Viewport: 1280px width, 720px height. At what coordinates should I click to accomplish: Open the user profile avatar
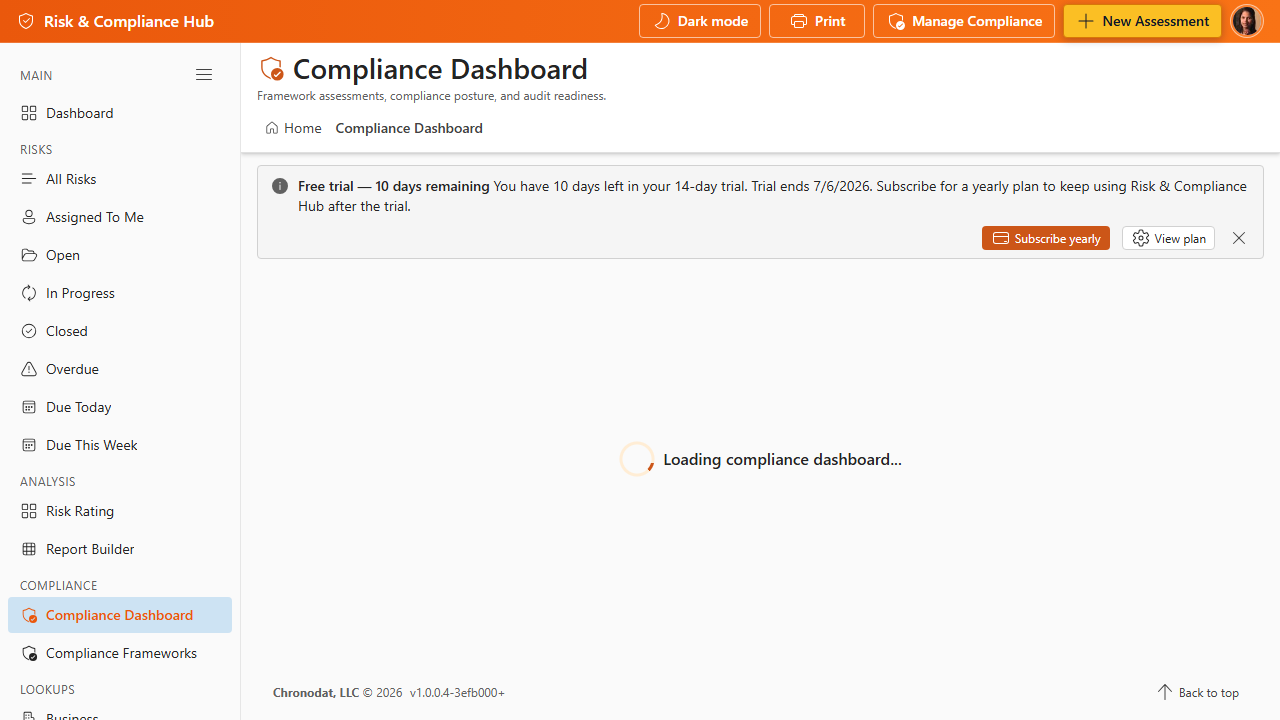1247,21
